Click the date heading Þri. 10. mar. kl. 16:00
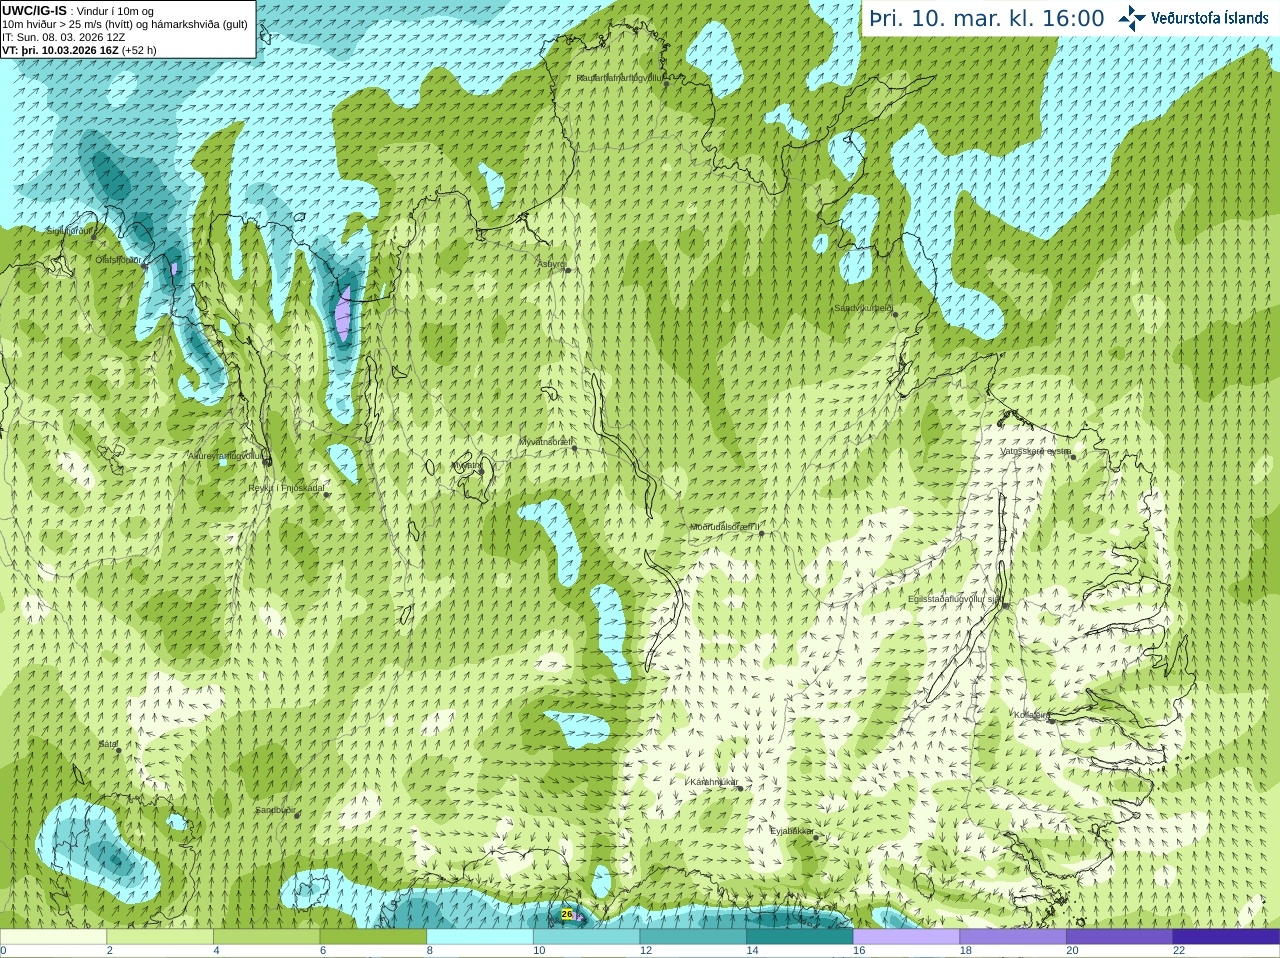This screenshot has width=1280, height=958. click(x=986, y=19)
